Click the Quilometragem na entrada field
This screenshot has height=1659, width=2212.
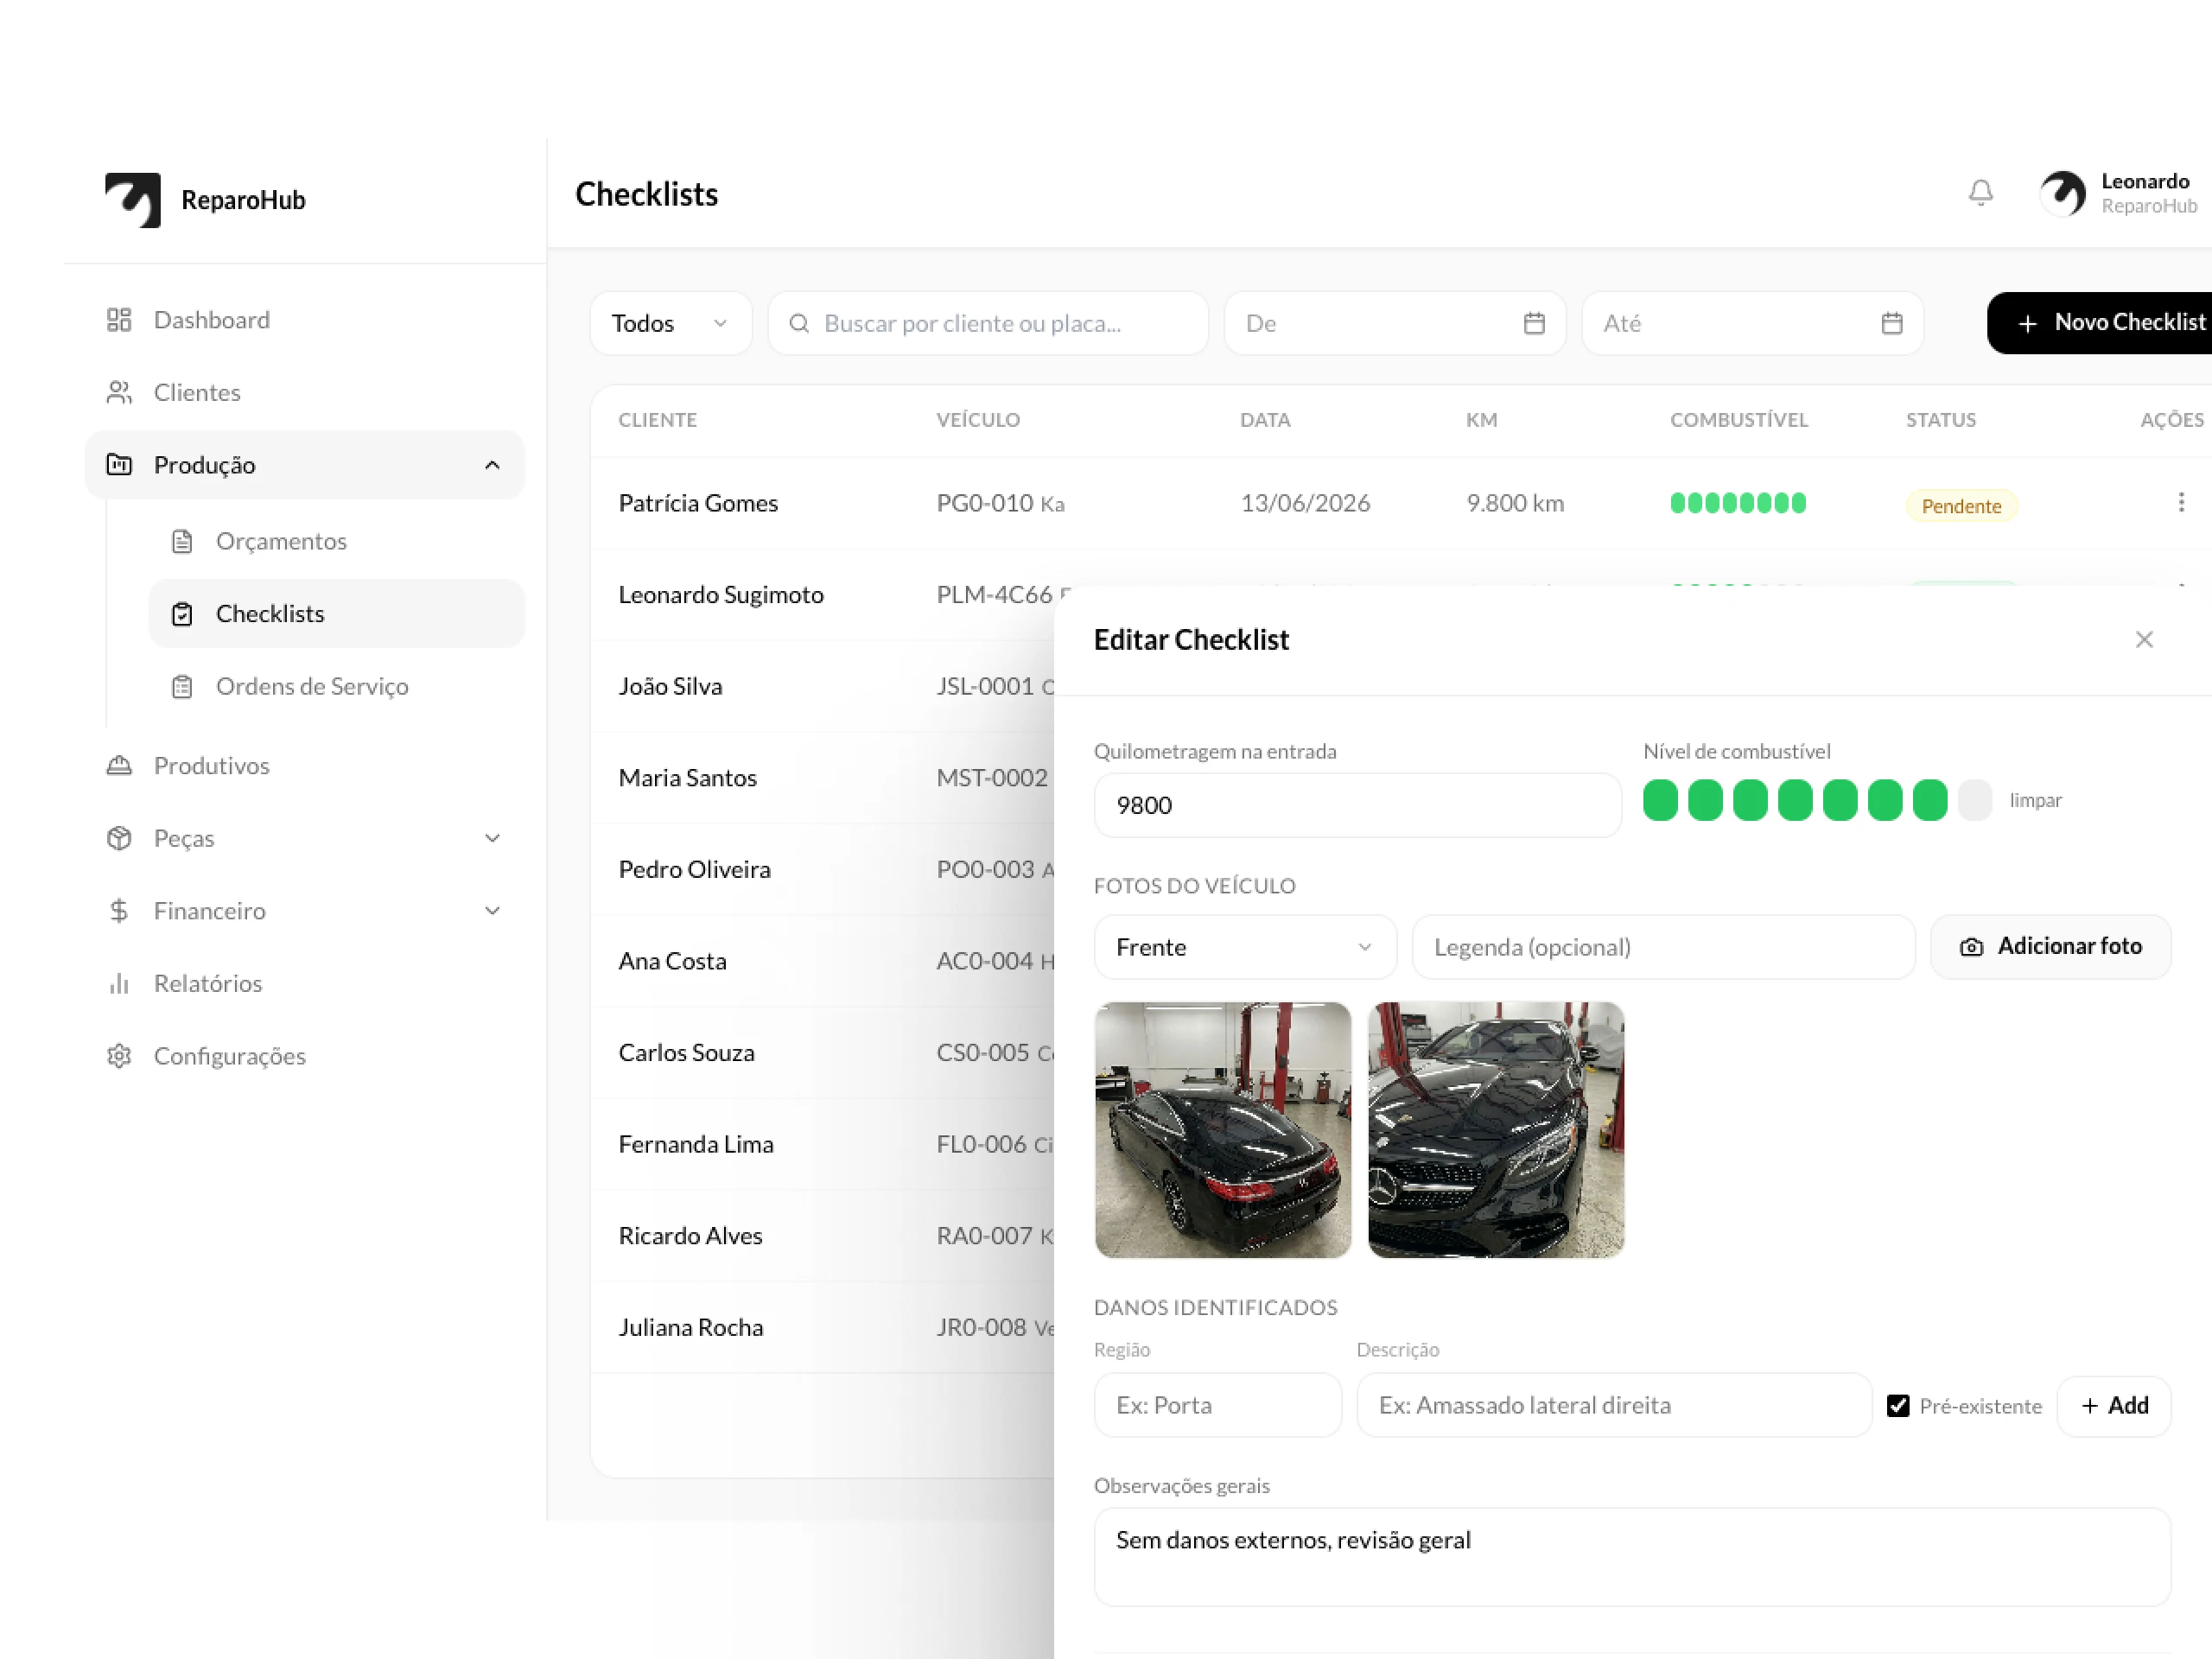click(x=1357, y=805)
